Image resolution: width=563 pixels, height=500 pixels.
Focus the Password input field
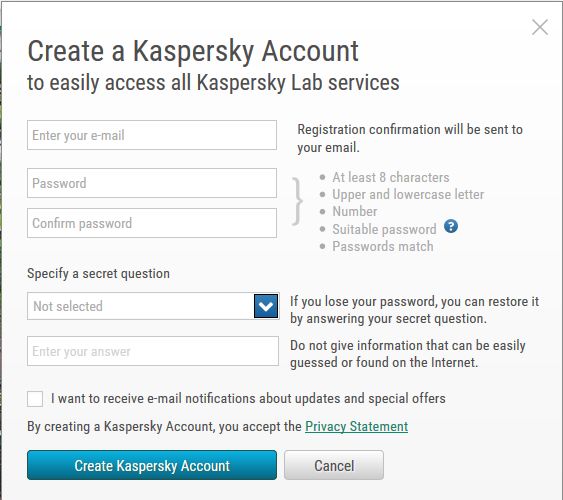click(x=152, y=183)
